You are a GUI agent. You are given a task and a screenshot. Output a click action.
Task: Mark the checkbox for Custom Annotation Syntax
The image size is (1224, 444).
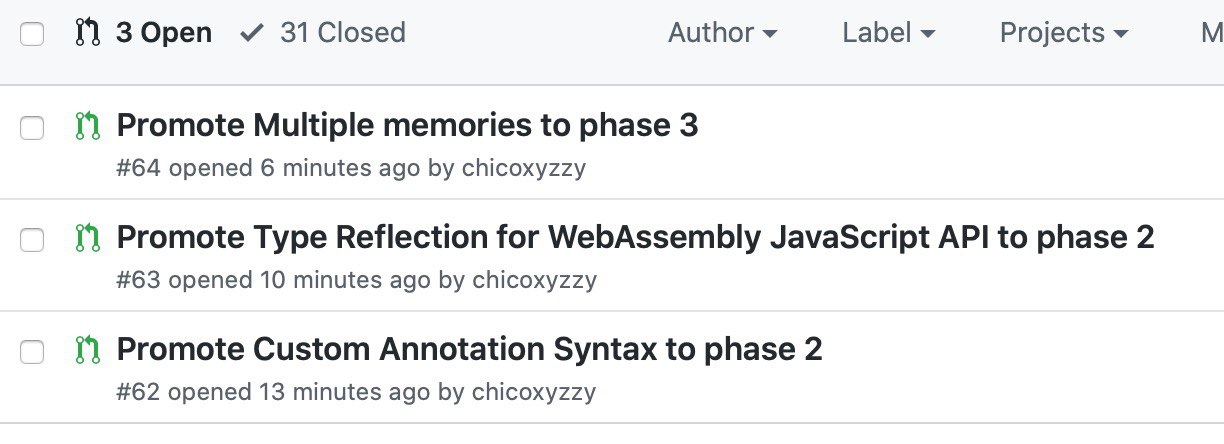pos(32,352)
